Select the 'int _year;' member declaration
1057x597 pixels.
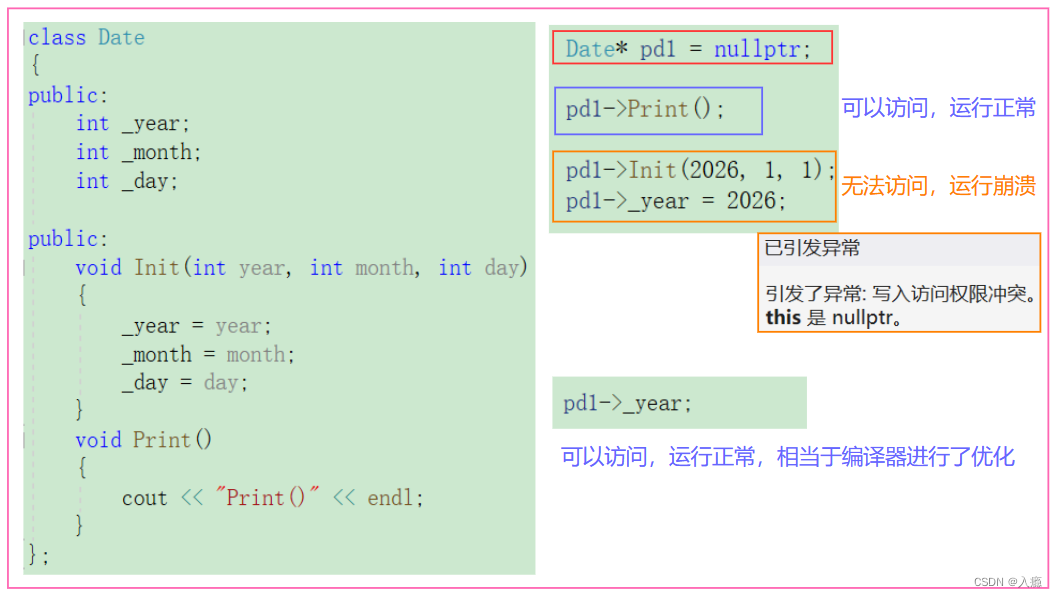(x=133, y=124)
